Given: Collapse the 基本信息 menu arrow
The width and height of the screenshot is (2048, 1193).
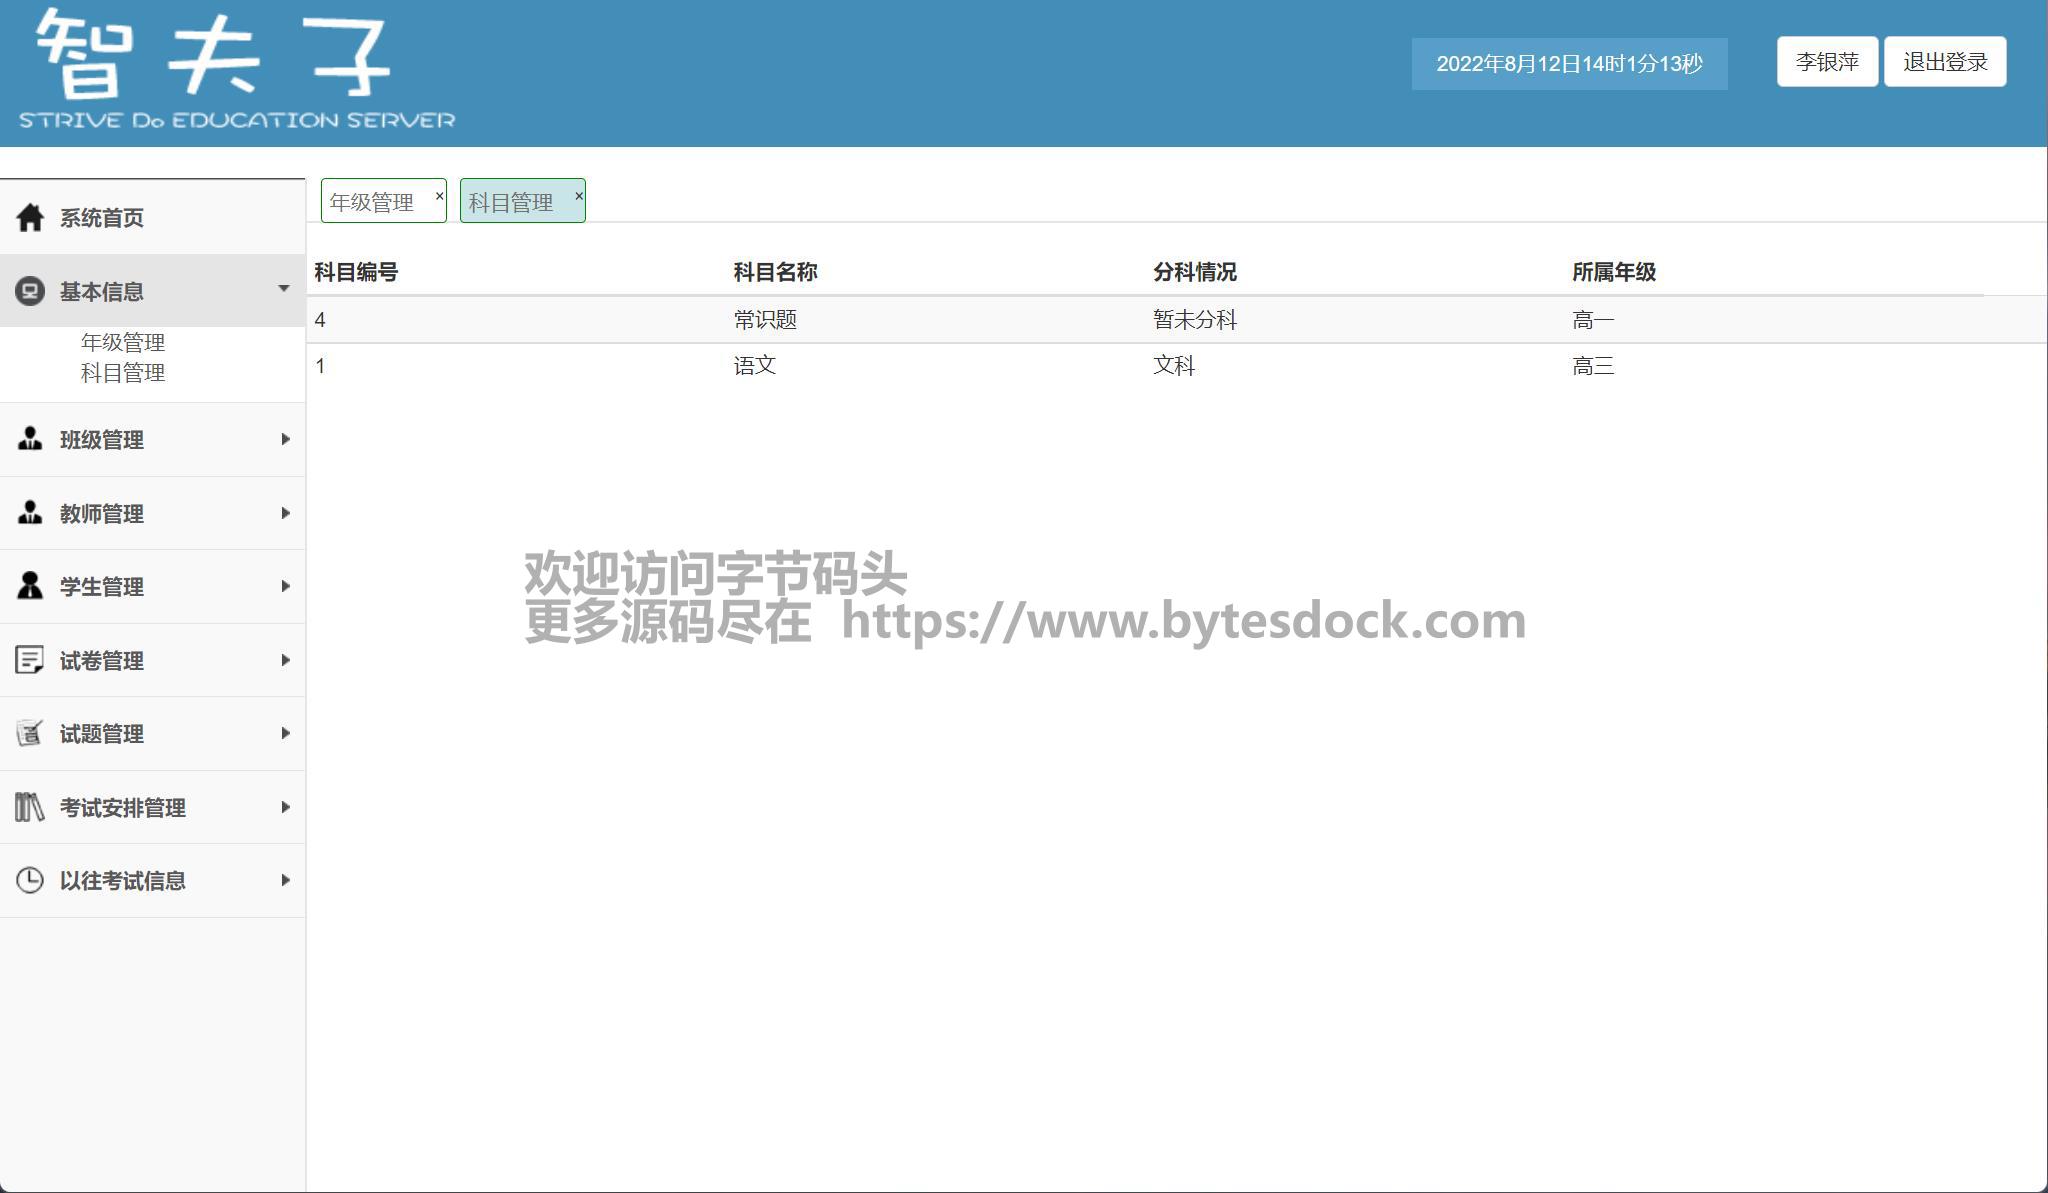Looking at the screenshot, I should 284,289.
